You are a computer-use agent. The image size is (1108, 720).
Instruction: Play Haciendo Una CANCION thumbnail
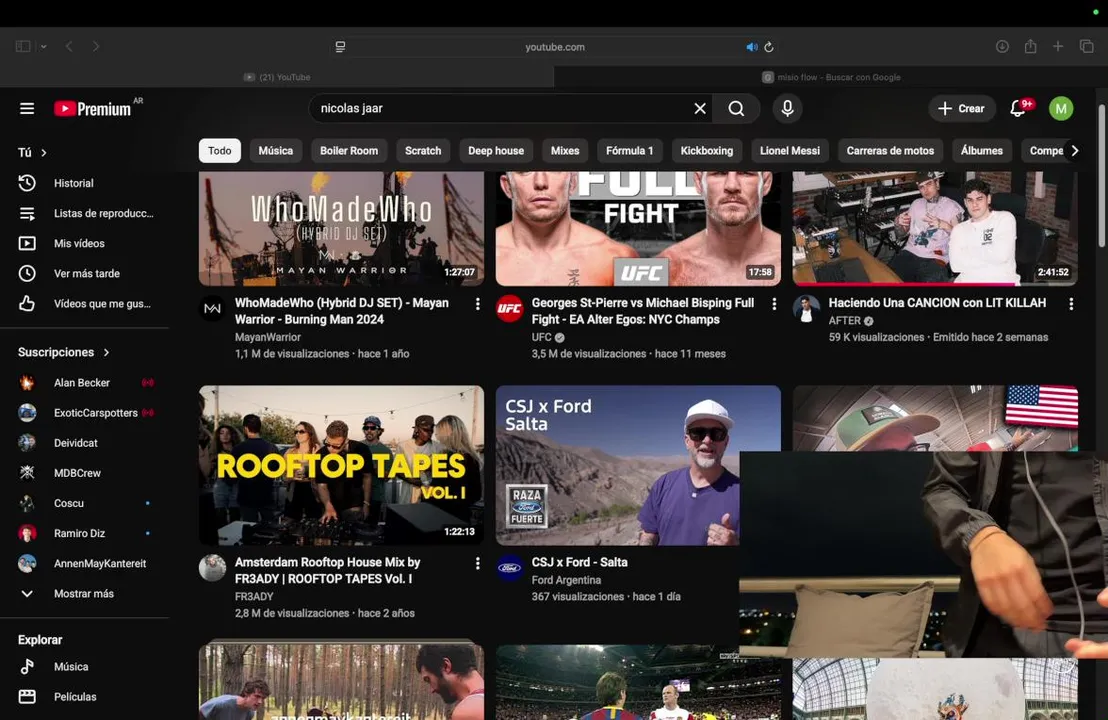tap(935, 228)
